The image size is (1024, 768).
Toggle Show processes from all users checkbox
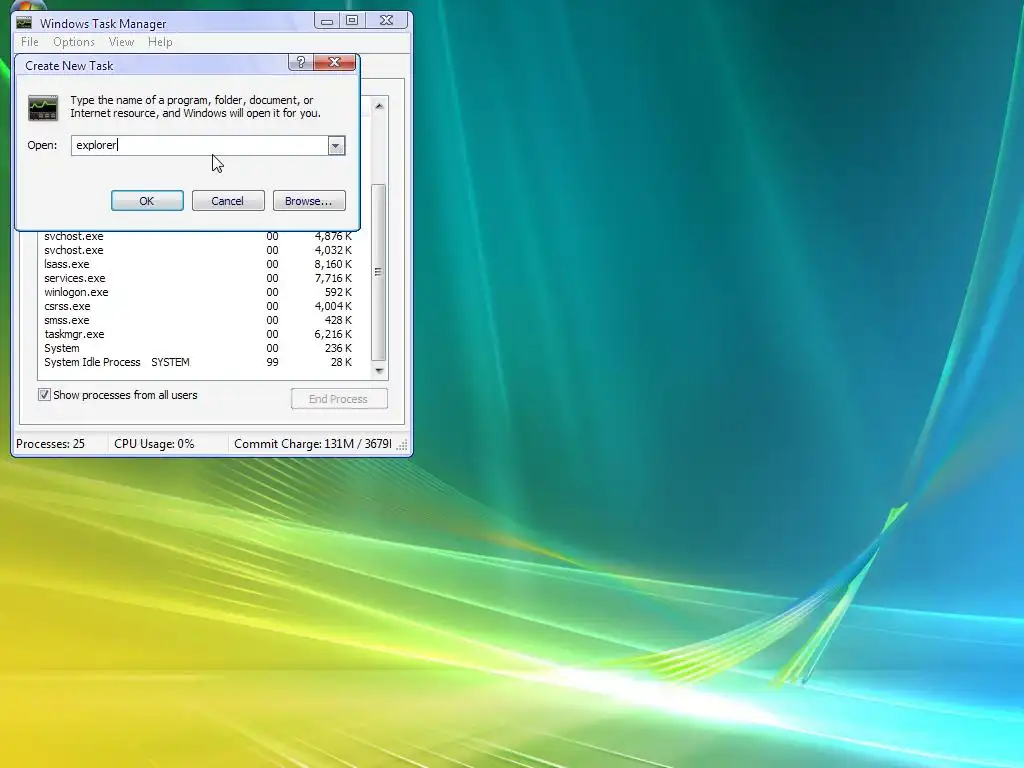point(44,394)
